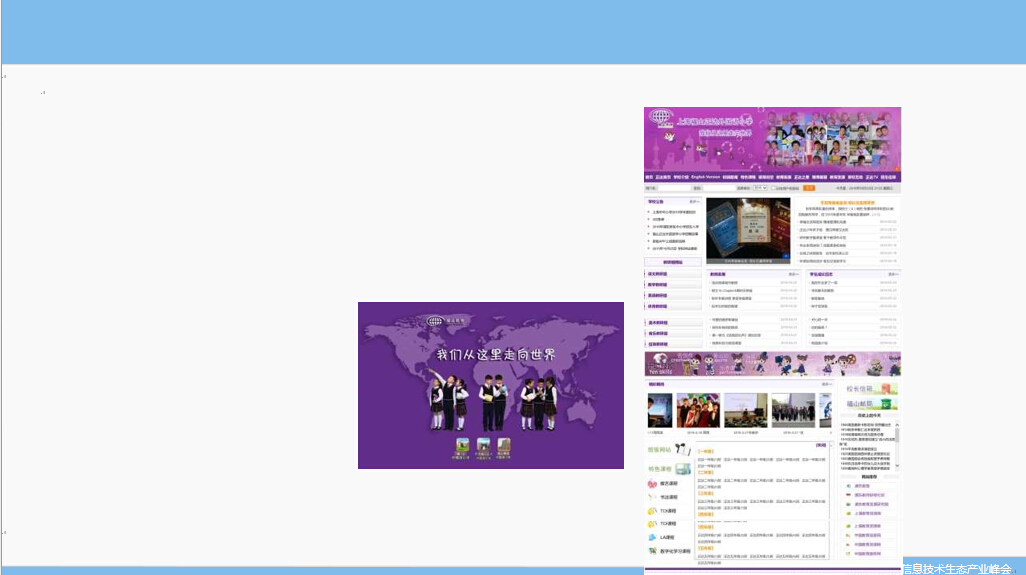1026x575 pixels.
Task: Click the LA课程 icon
Action: point(652,538)
